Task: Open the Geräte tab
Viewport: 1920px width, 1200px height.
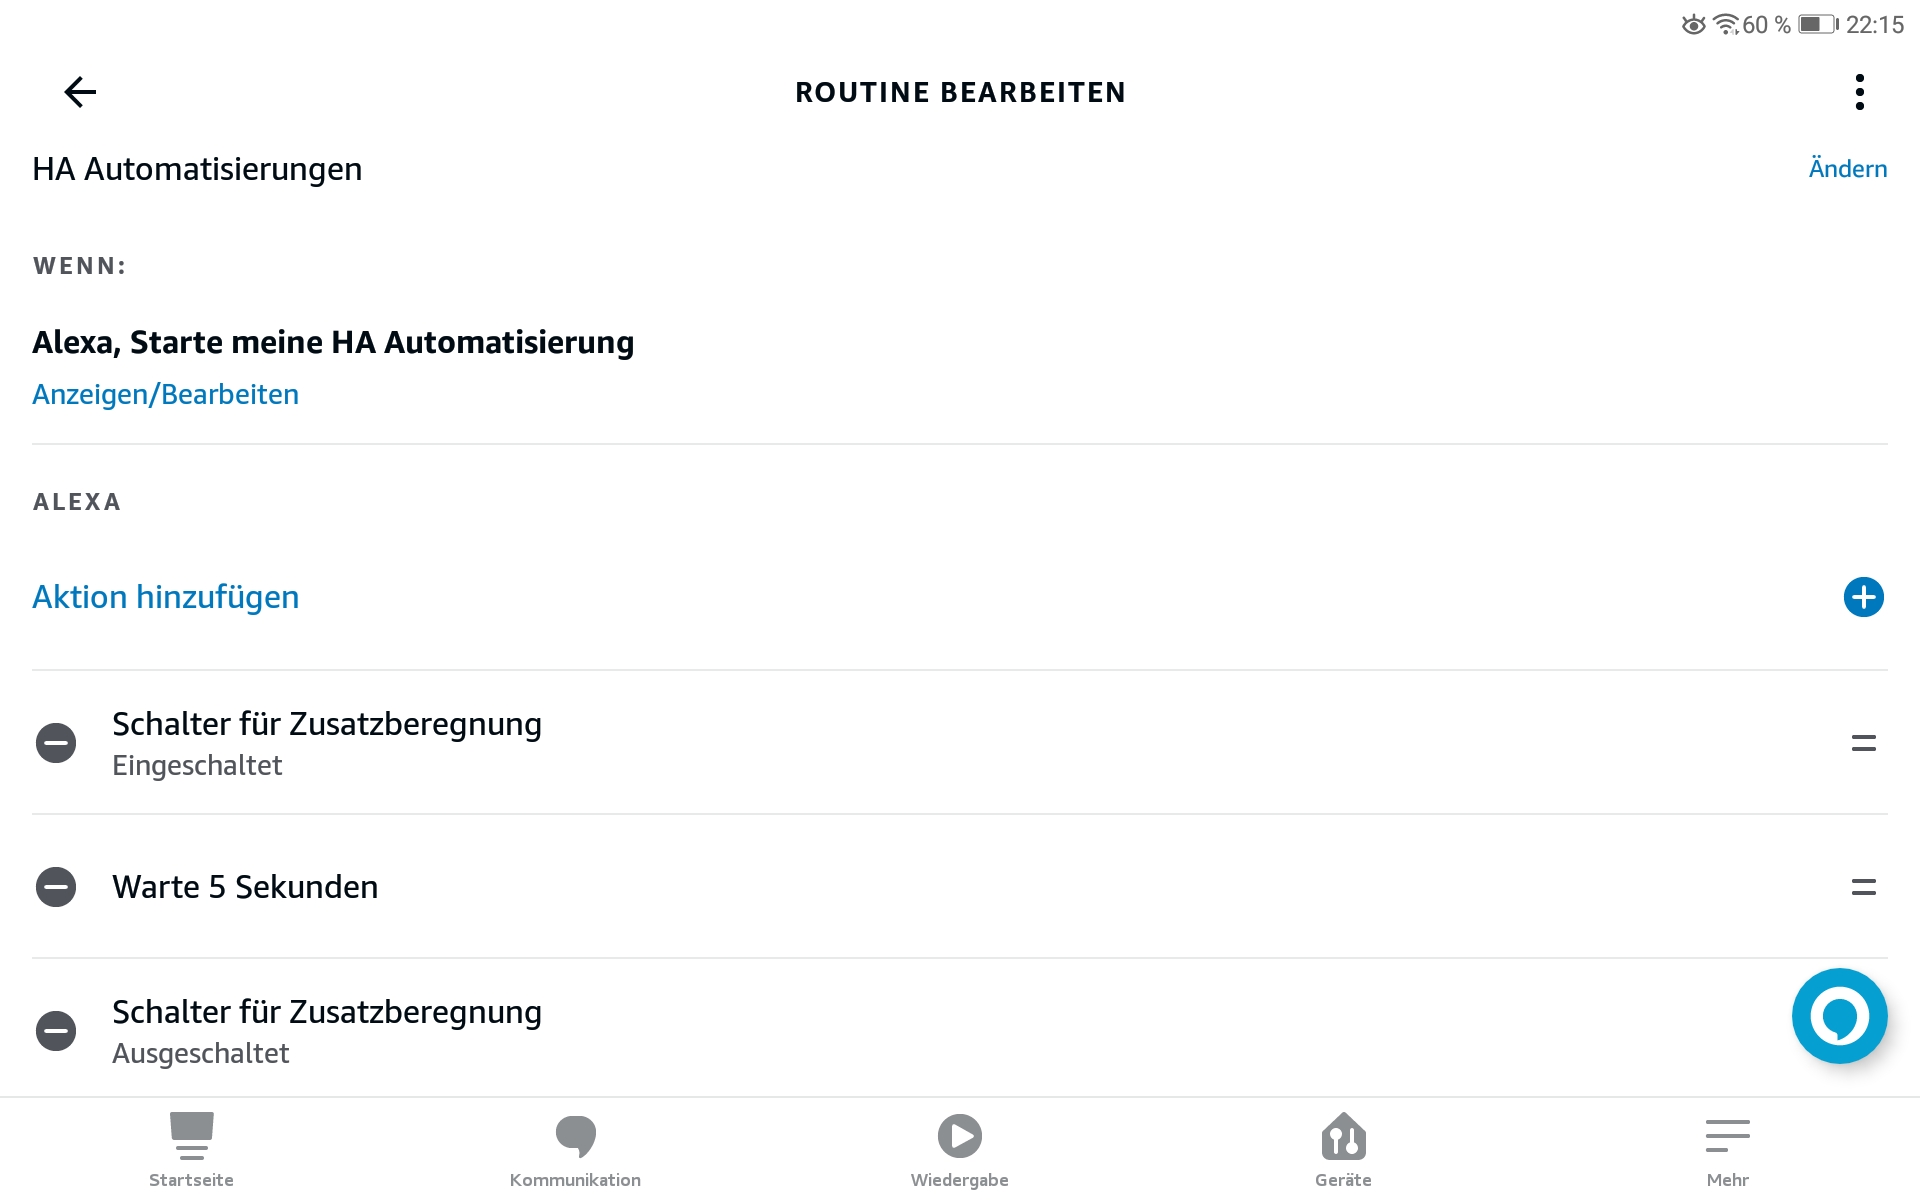Action: pos(1343,1150)
